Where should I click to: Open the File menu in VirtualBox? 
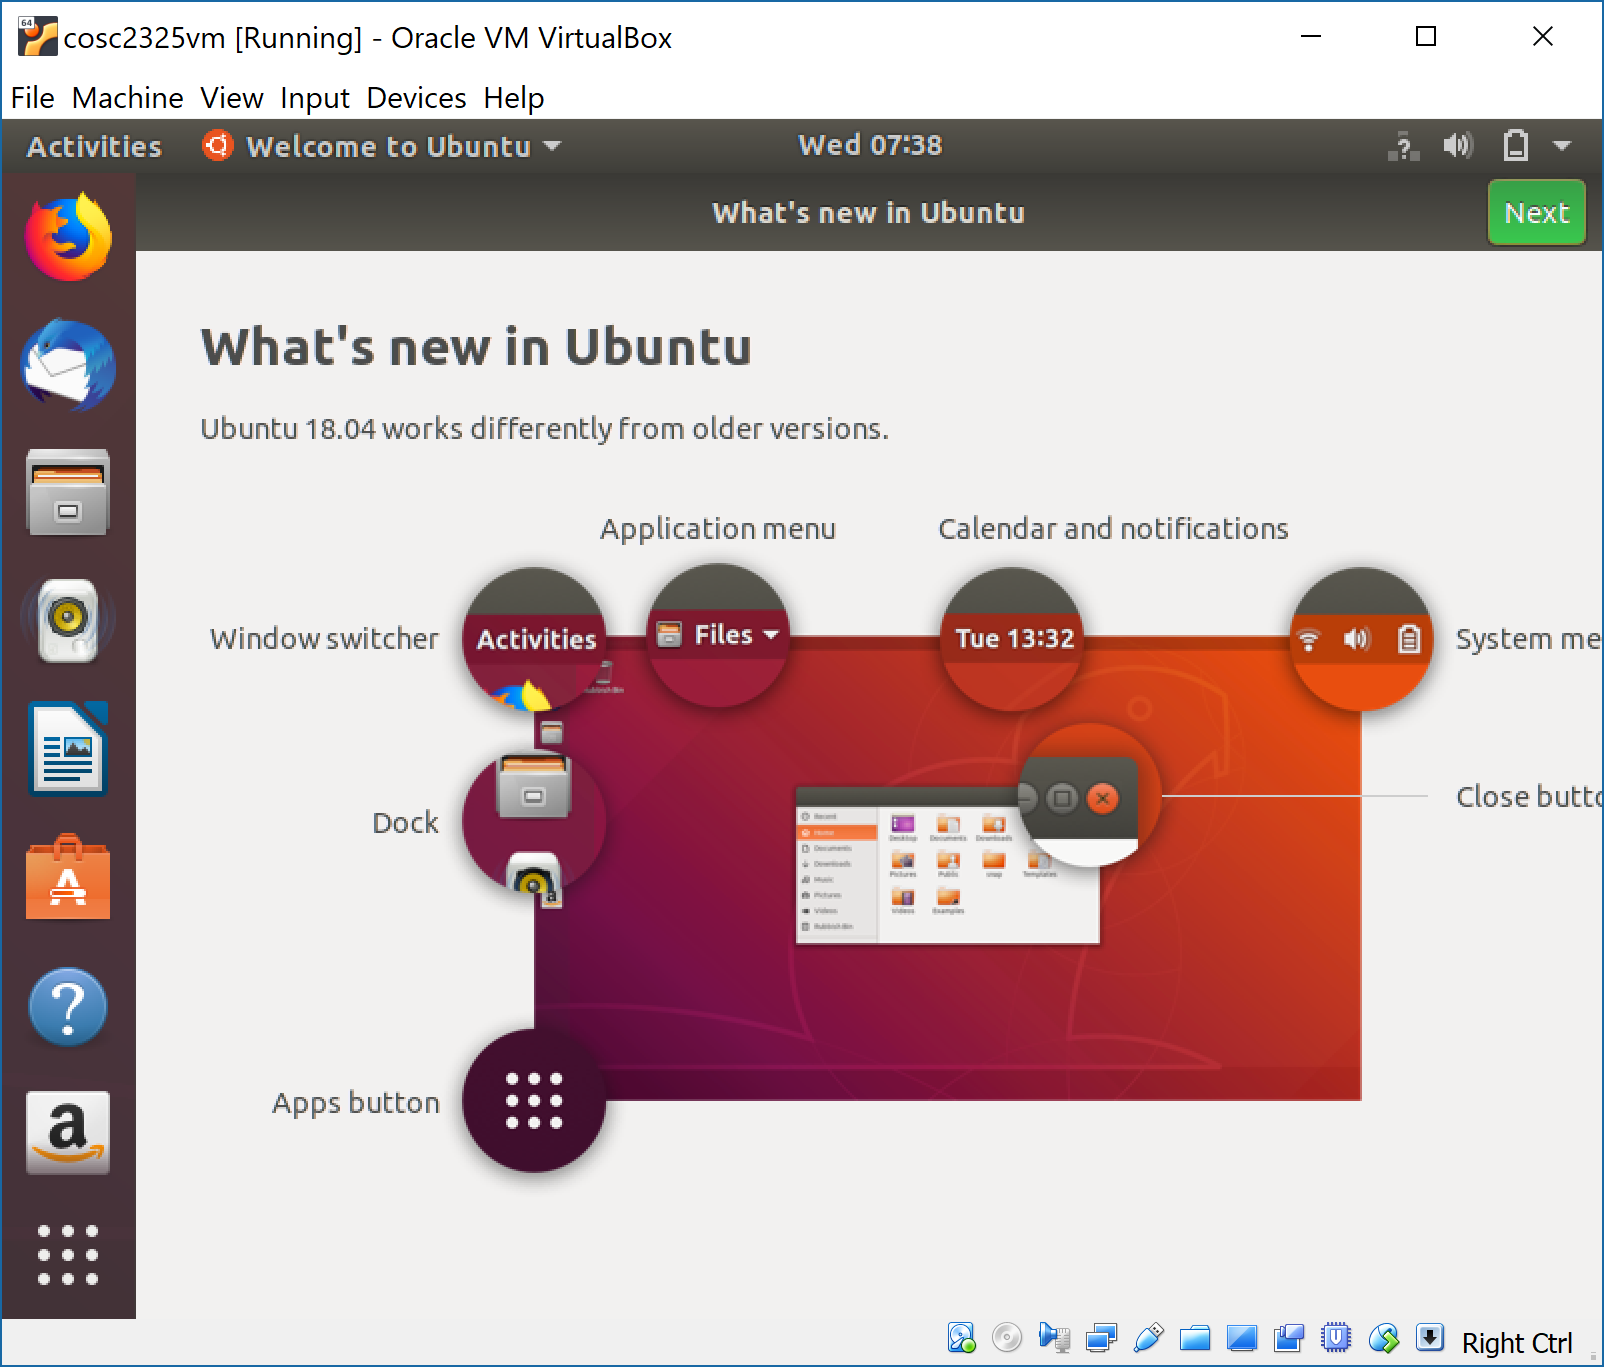tap(32, 98)
